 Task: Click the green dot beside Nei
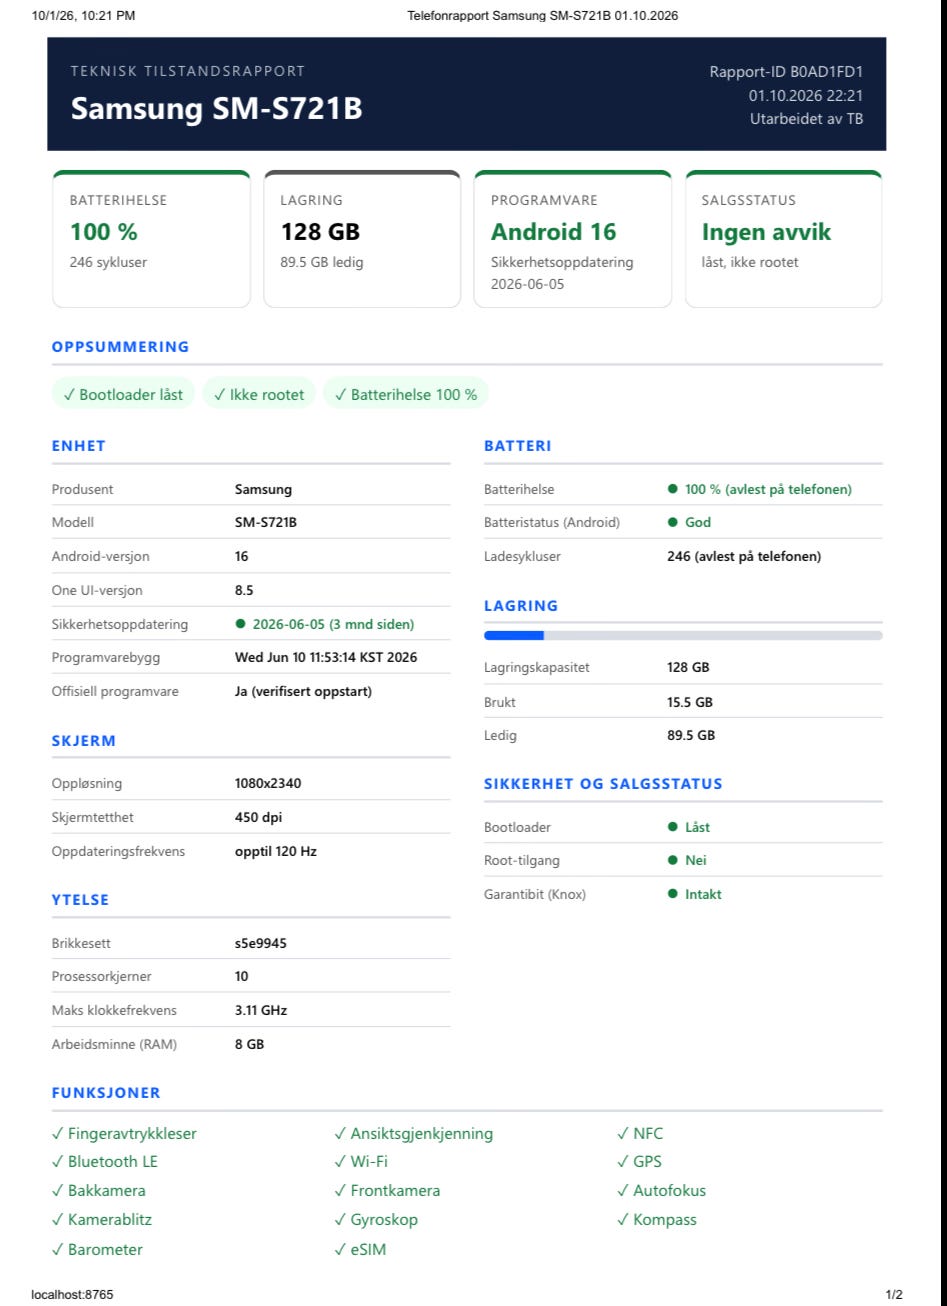click(672, 860)
